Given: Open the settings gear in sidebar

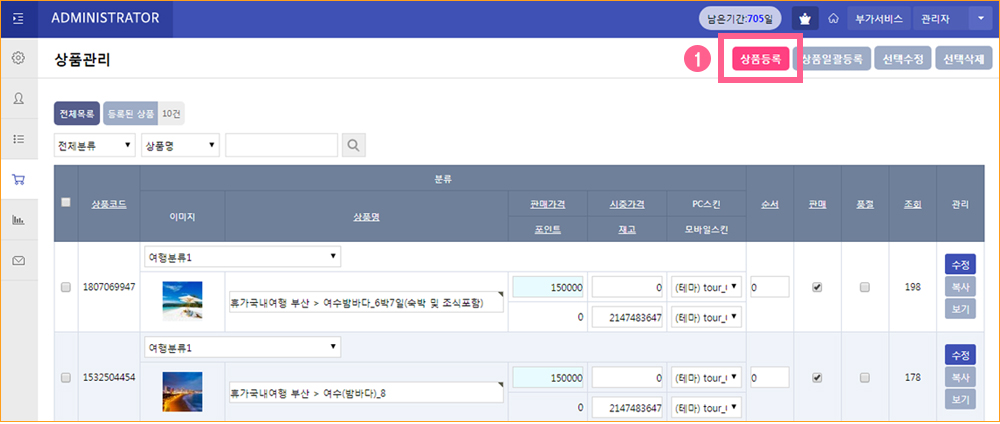Looking at the screenshot, I should coord(18,58).
